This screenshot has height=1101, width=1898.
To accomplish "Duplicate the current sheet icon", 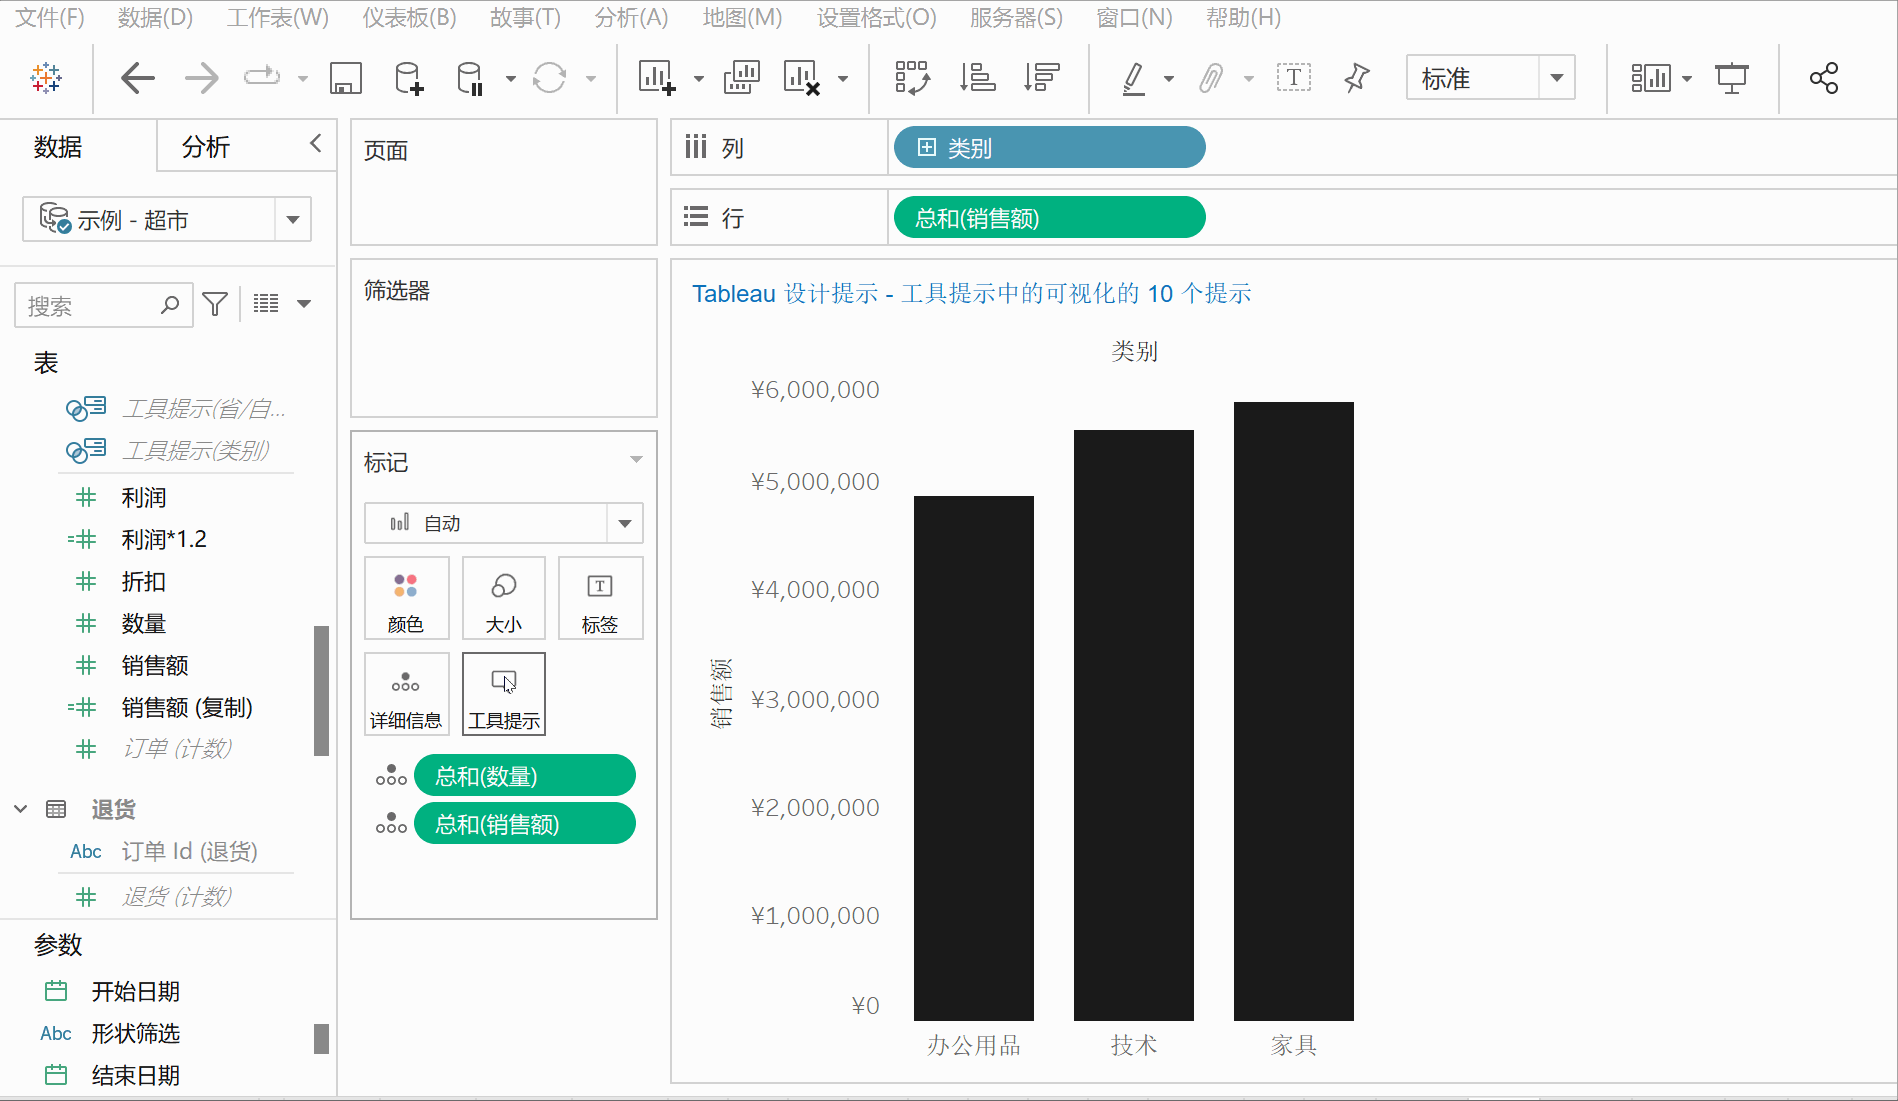I will pyautogui.click(x=741, y=78).
